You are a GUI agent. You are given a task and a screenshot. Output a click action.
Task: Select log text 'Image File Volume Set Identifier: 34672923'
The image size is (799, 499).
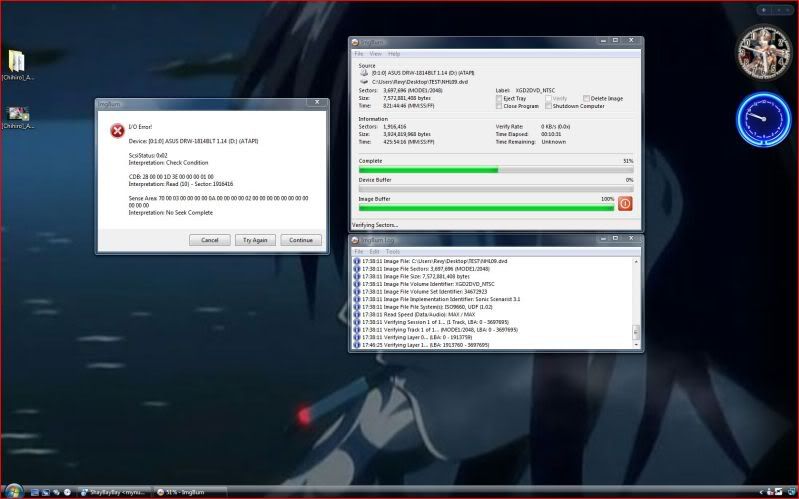(x=435, y=292)
